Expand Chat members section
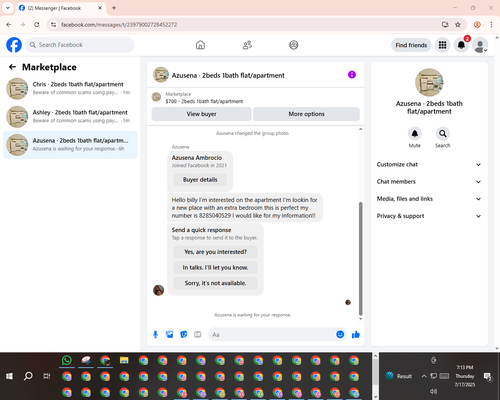 pyautogui.click(x=429, y=182)
